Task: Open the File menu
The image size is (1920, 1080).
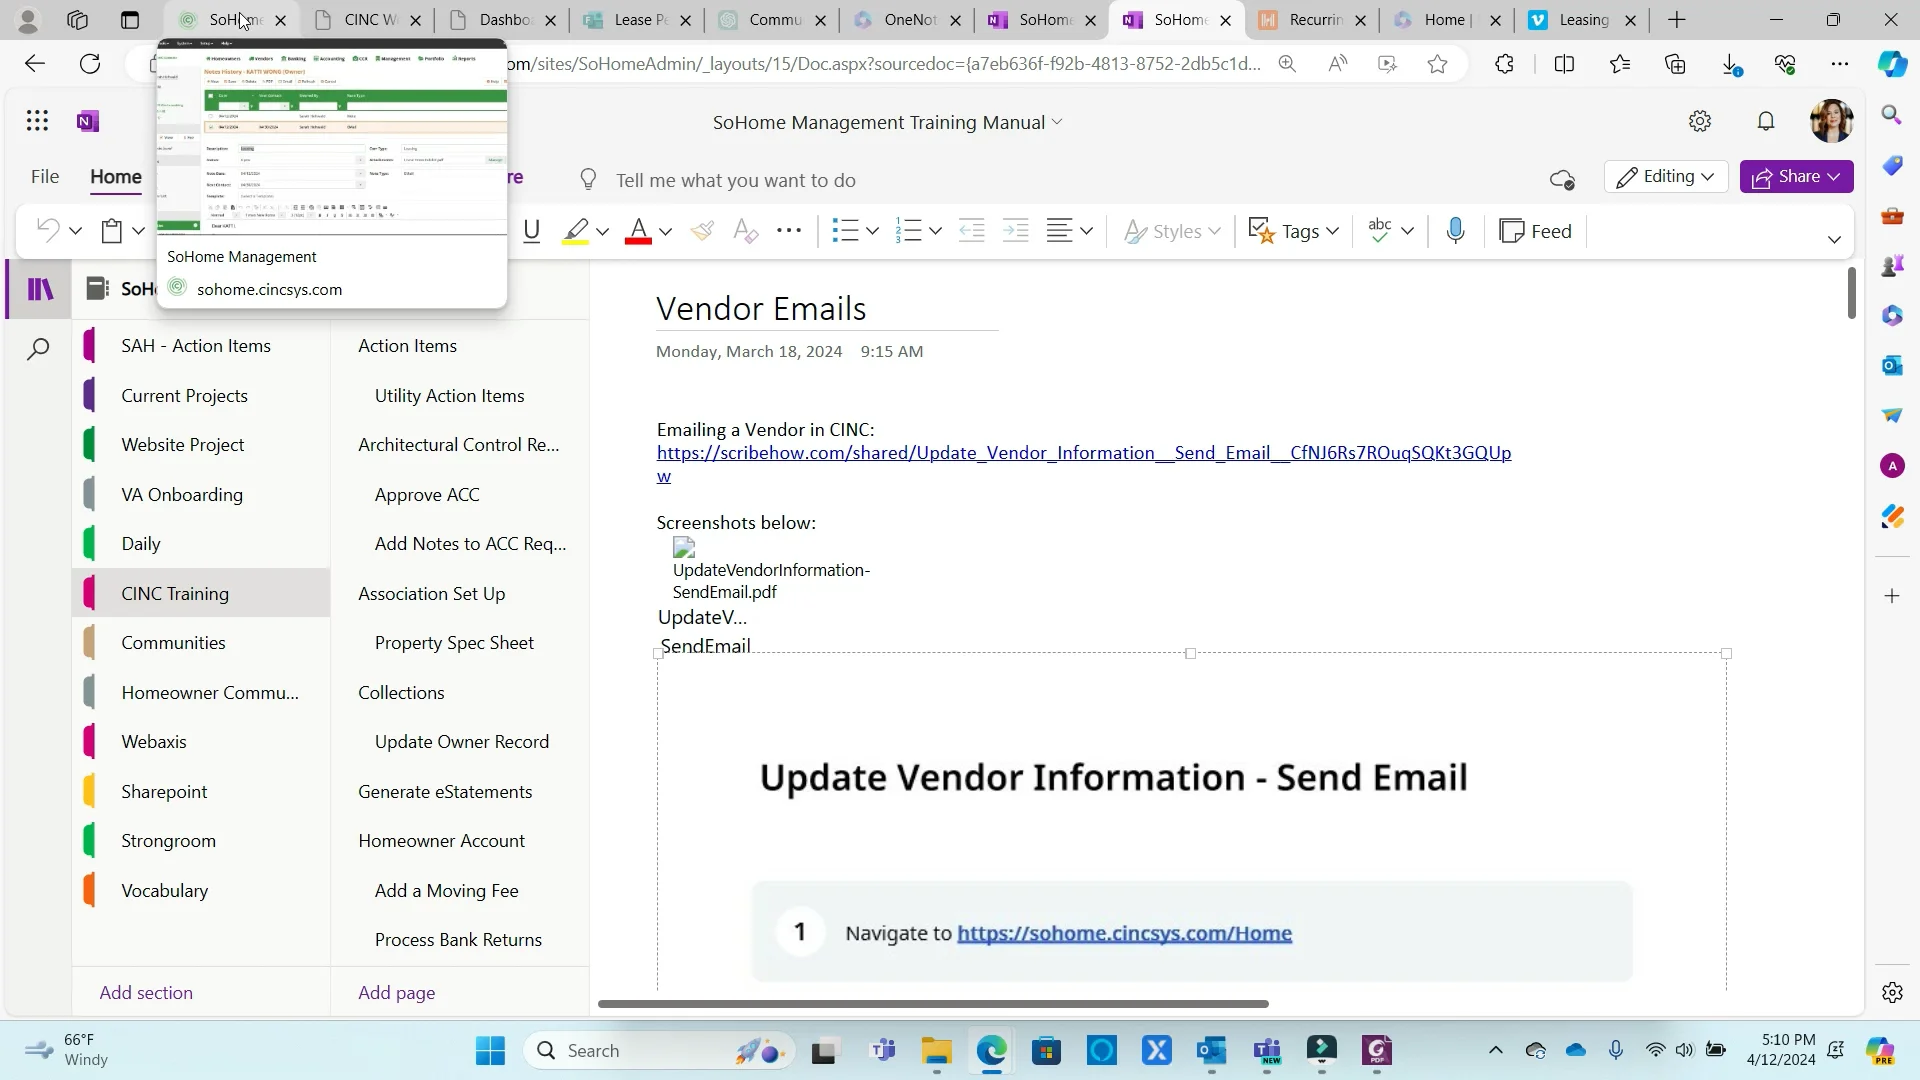Action: [x=44, y=176]
